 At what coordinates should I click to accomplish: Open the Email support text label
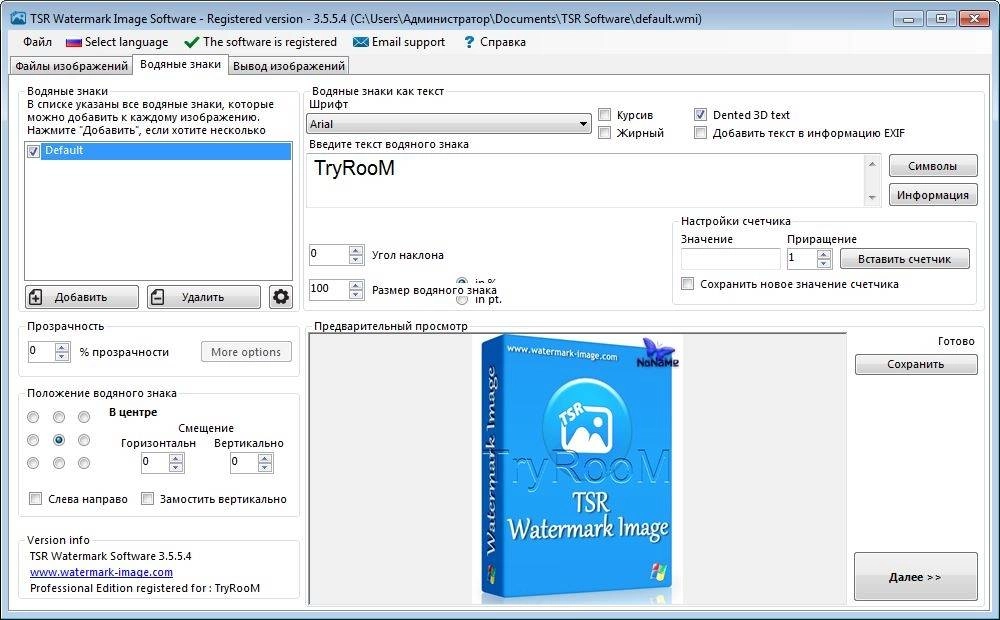(x=408, y=42)
